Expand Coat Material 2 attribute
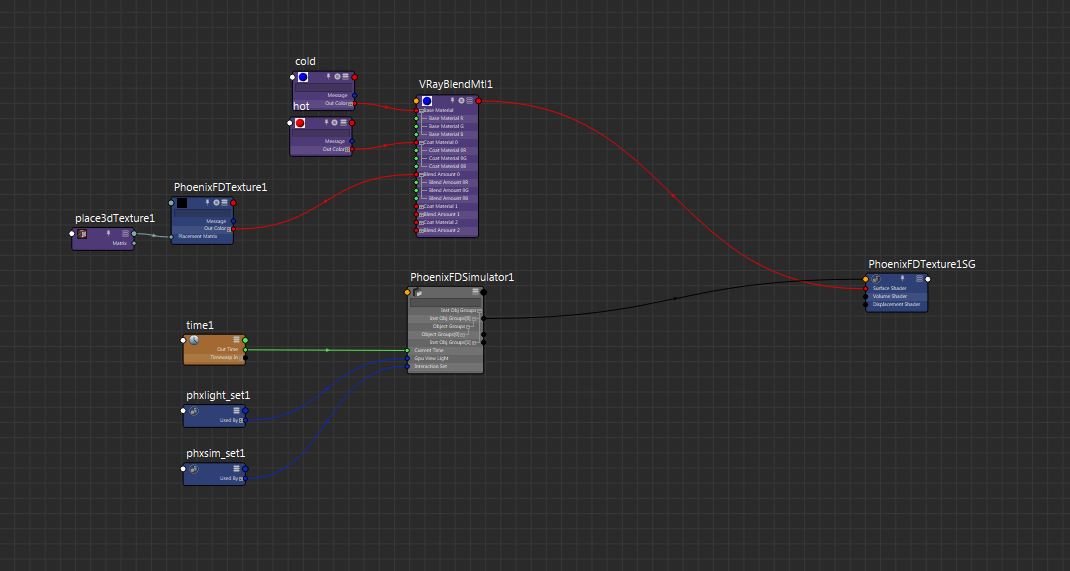 [422, 222]
